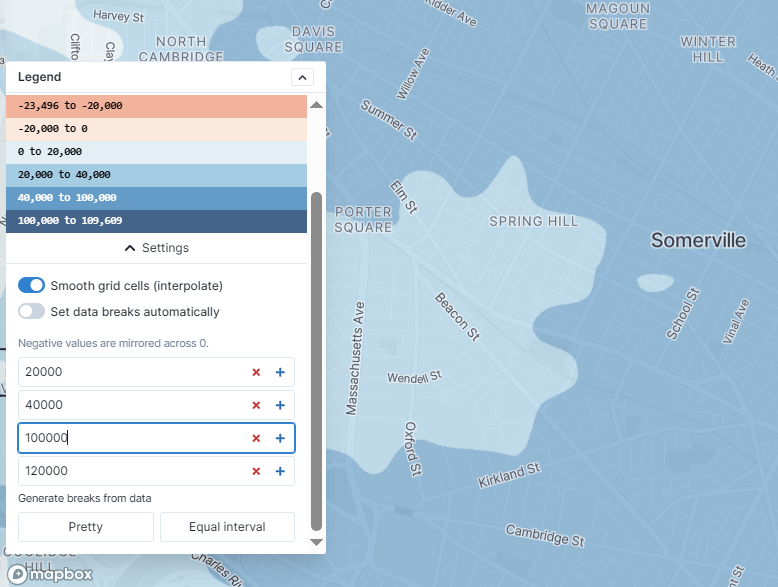Add a break after 120000 with plus
Viewport: 778px width, 587px height.
(280, 471)
